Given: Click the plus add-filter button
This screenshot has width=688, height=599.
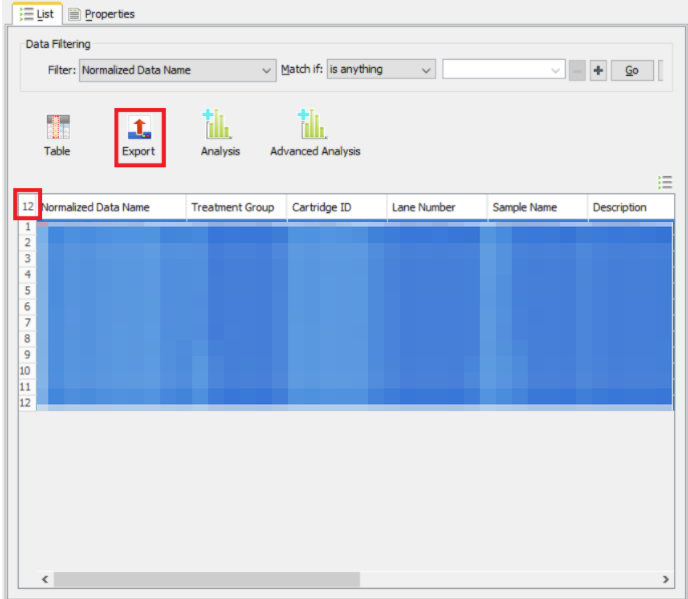Looking at the screenshot, I should pyautogui.click(x=598, y=71).
